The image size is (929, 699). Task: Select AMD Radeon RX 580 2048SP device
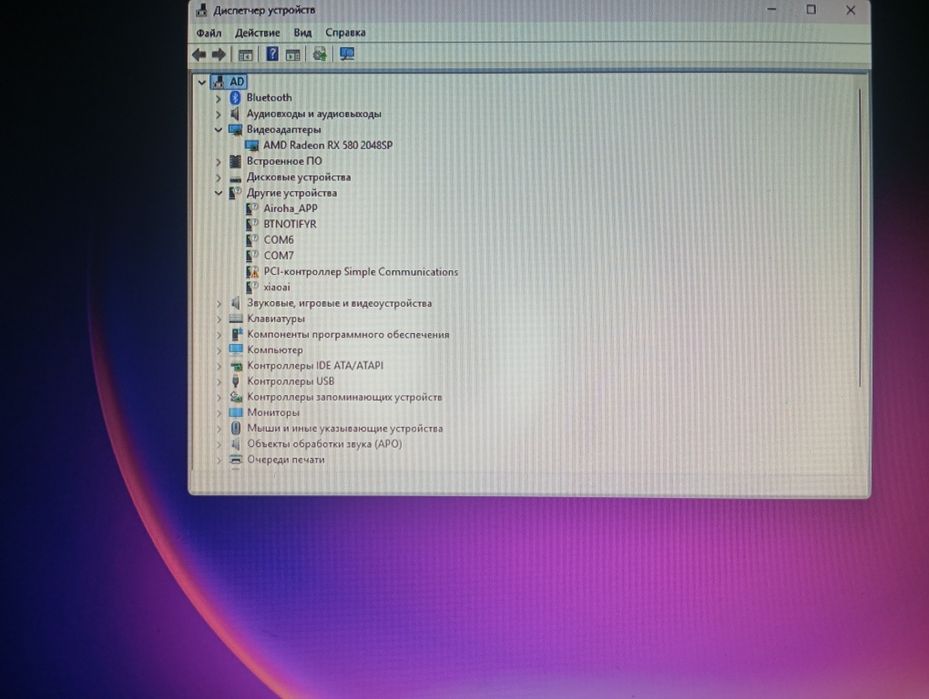click(328, 145)
